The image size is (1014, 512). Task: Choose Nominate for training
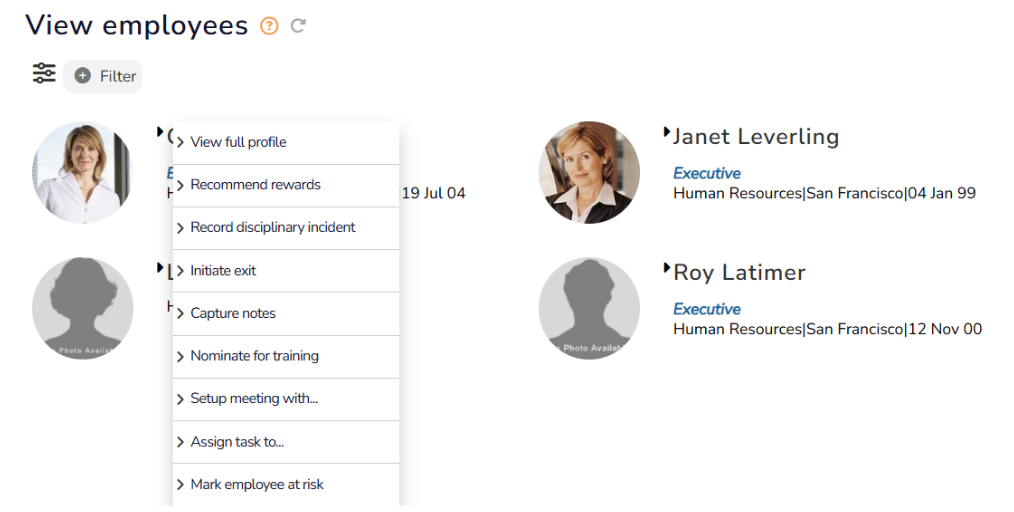254,357
